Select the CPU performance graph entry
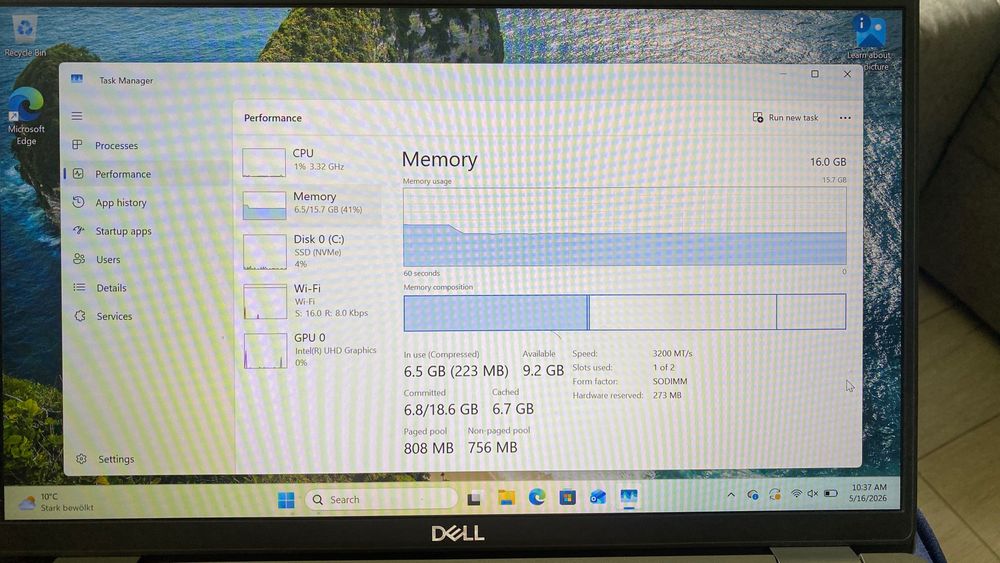Screen dimensions: 1000x563 pos(311,161)
